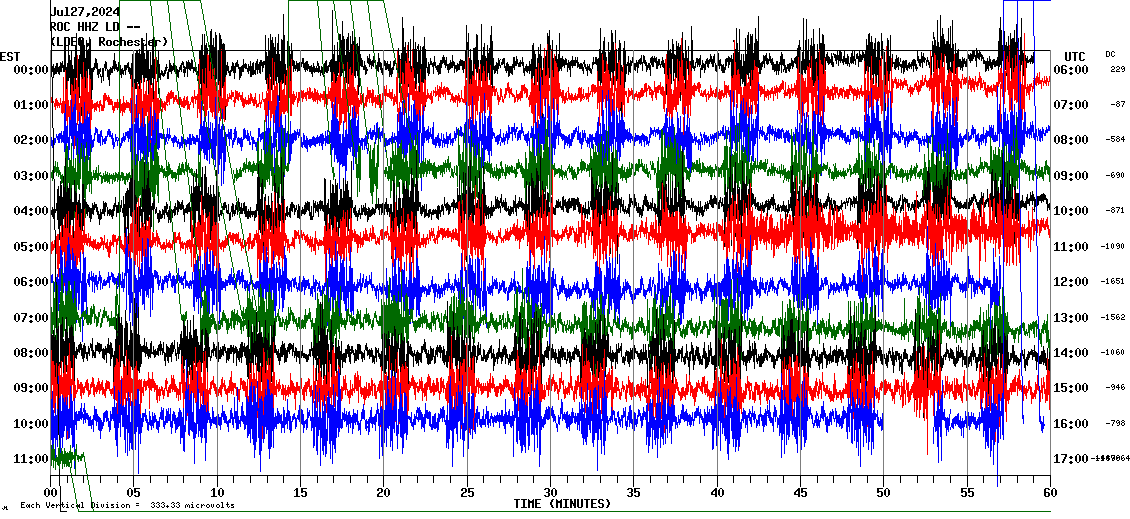Viewport: 1130px width, 519px height.
Task: Click the TIME (MINUTES) axis title
Action: coord(562,504)
